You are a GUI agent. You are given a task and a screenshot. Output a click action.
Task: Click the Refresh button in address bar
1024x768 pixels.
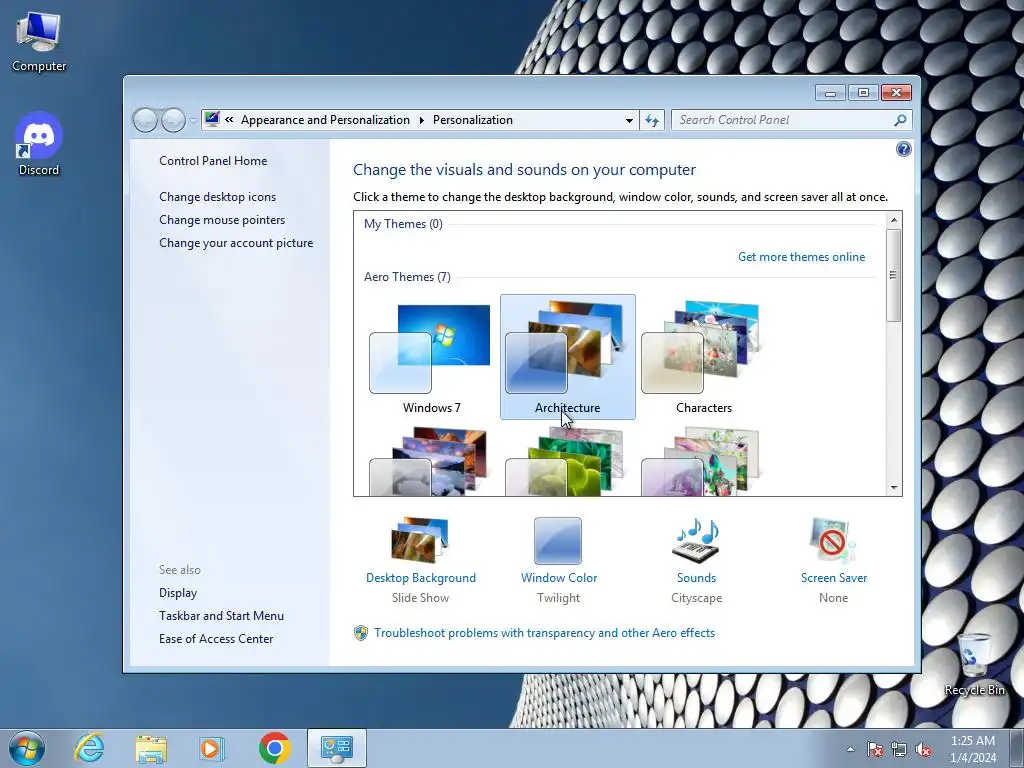[652, 120]
